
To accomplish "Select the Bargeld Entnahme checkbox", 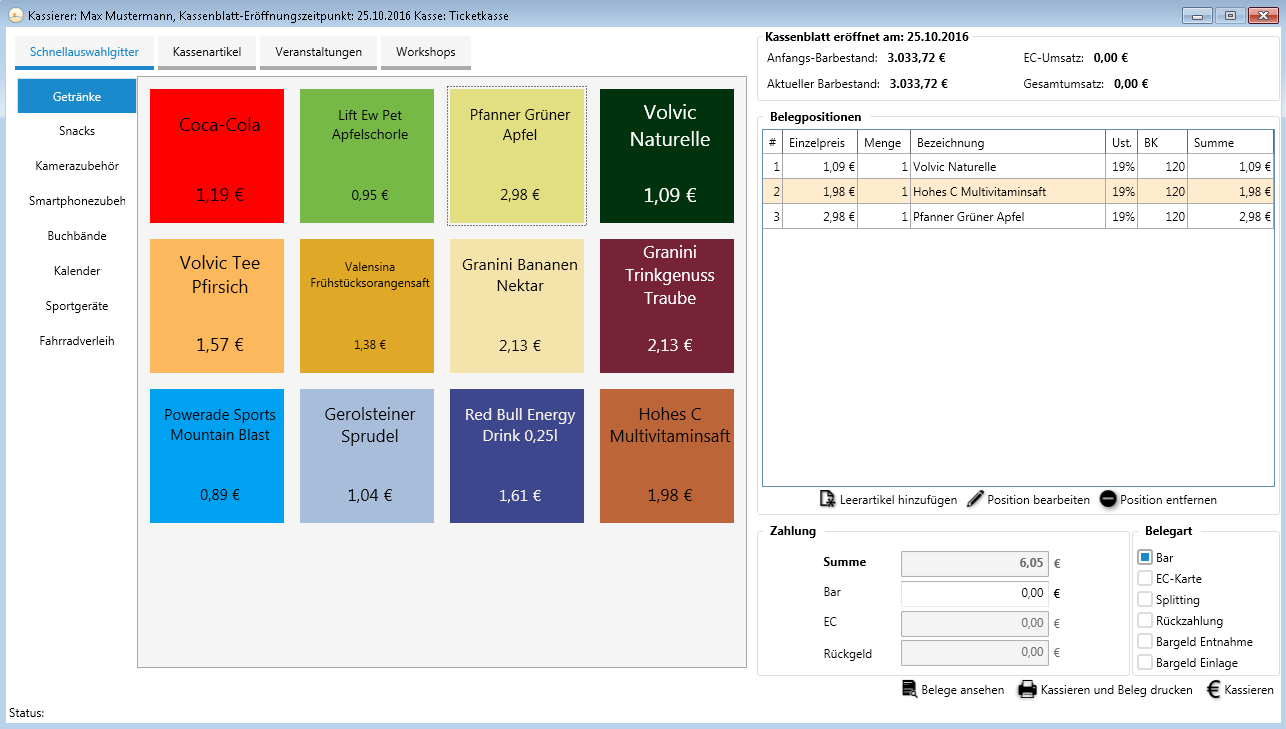I will (1145, 641).
